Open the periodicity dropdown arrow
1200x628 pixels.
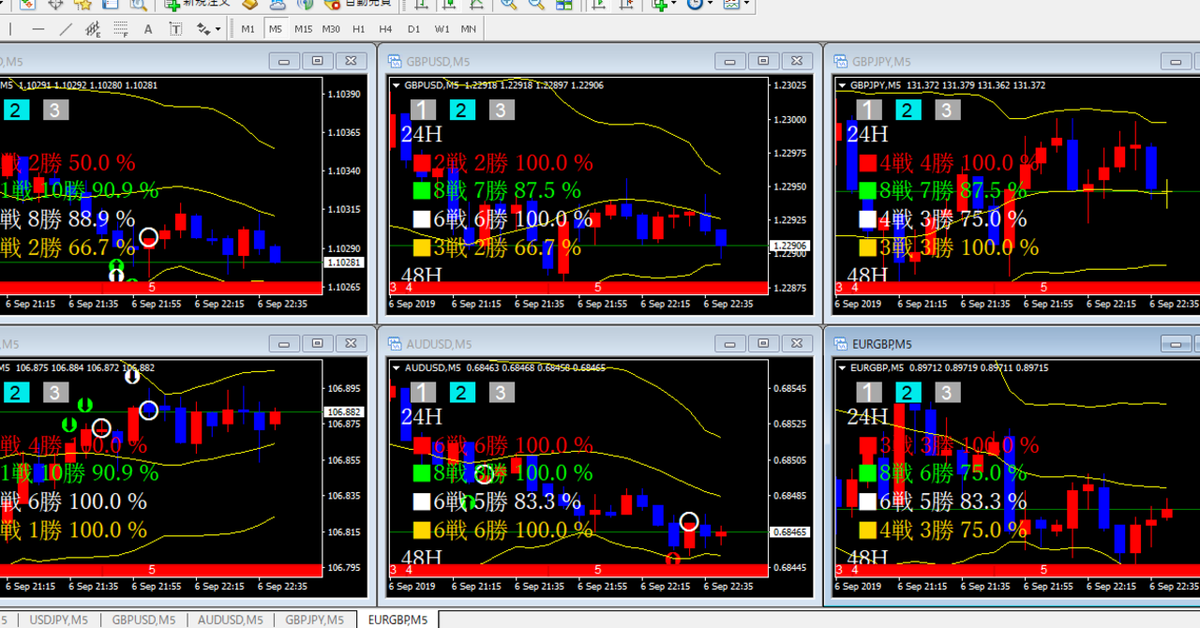point(710,4)
